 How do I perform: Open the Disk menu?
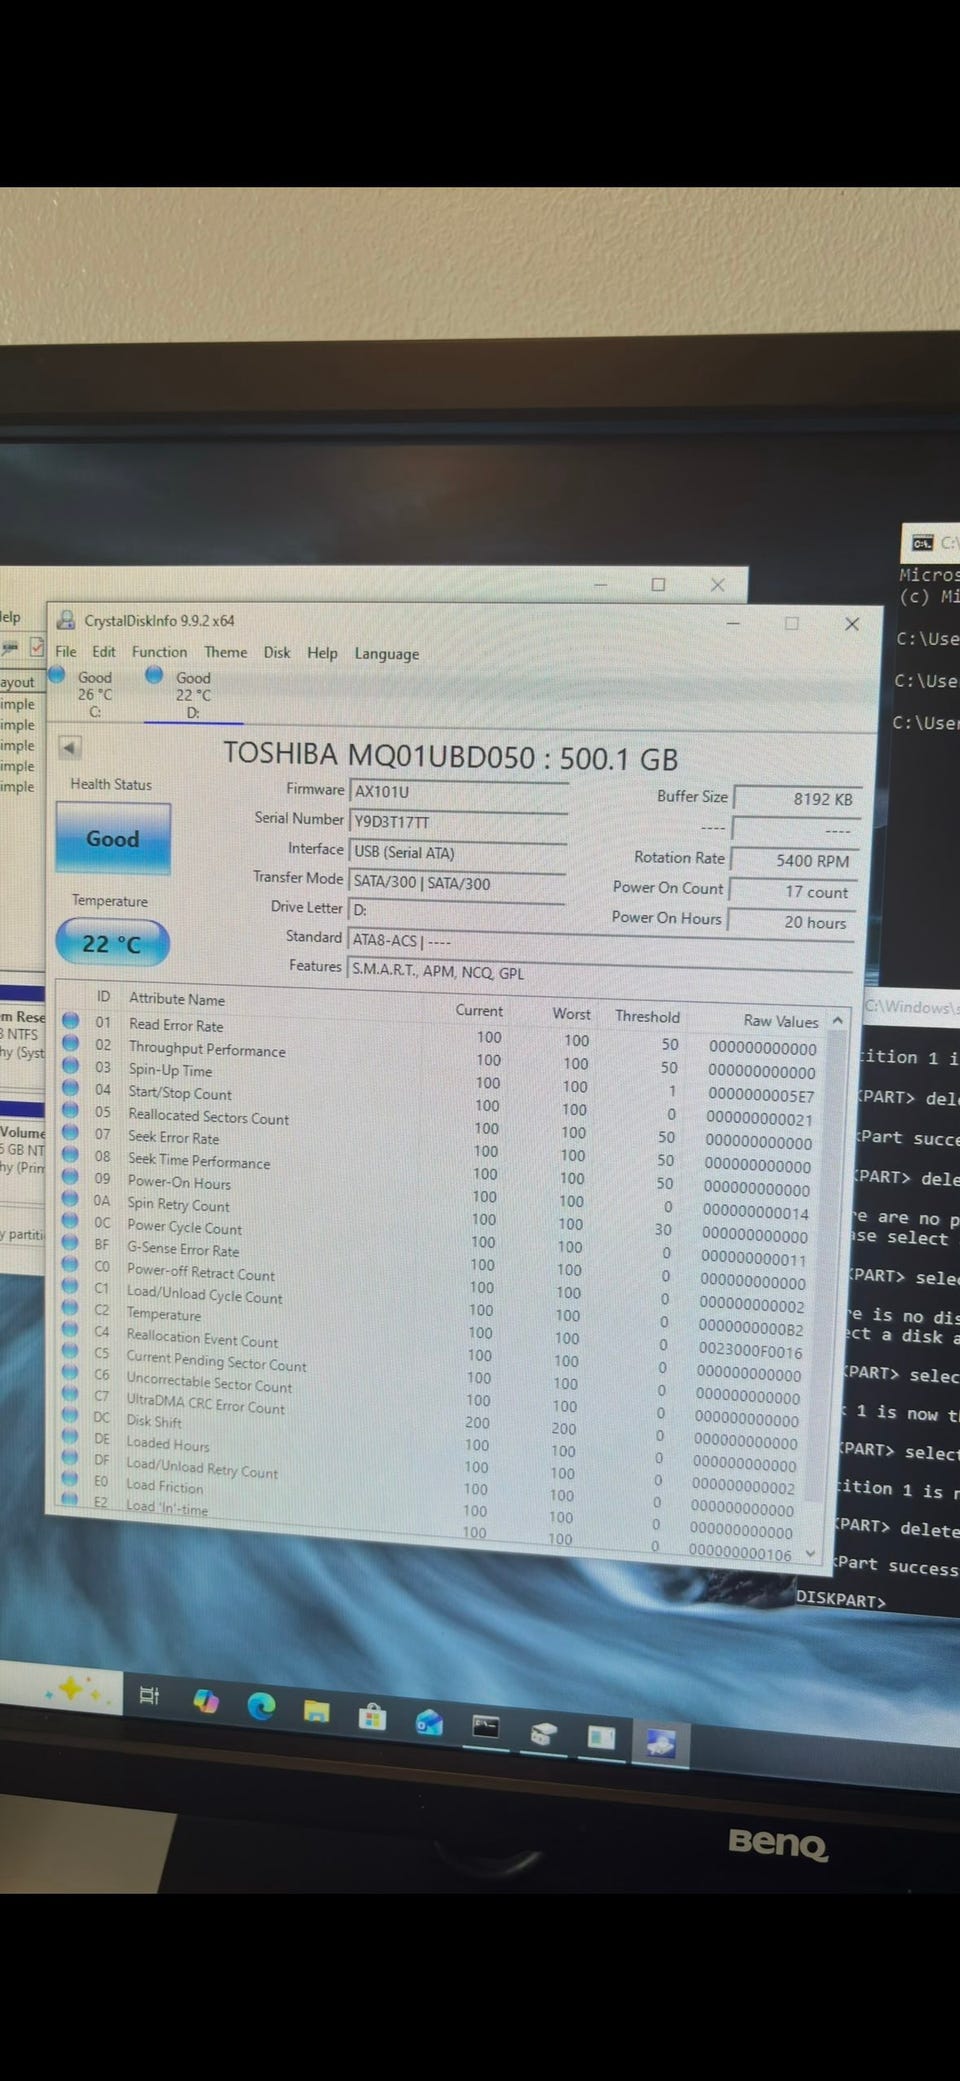pos(277,652)
